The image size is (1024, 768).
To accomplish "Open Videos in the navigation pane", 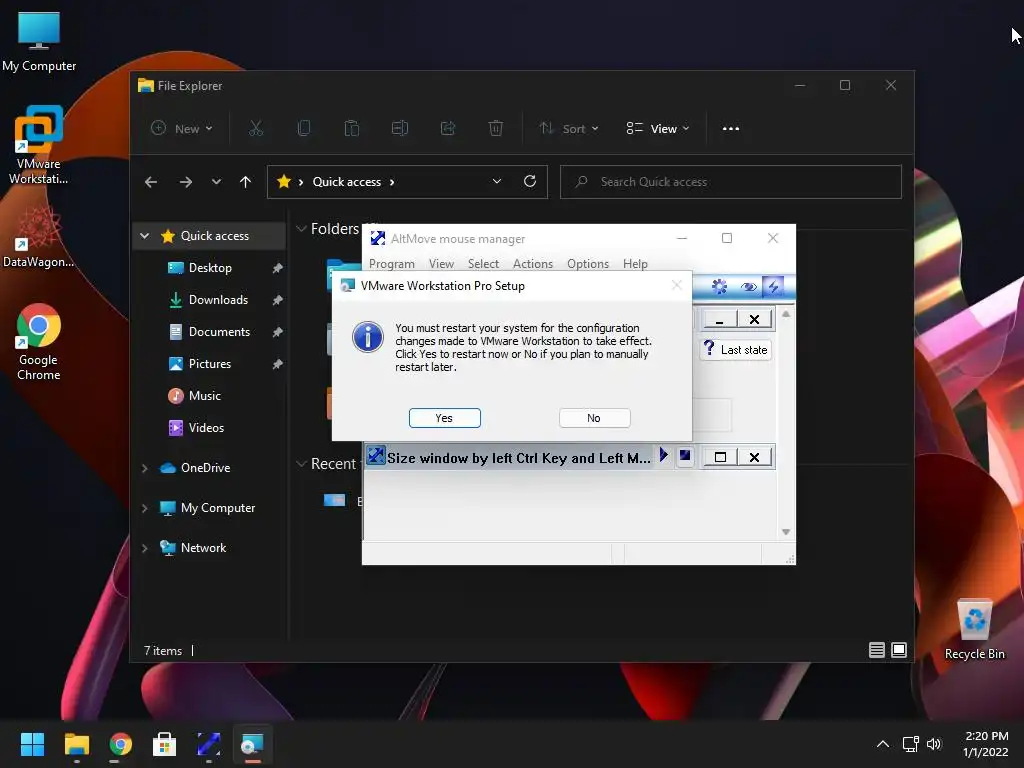I will click(x=206, y=428).
